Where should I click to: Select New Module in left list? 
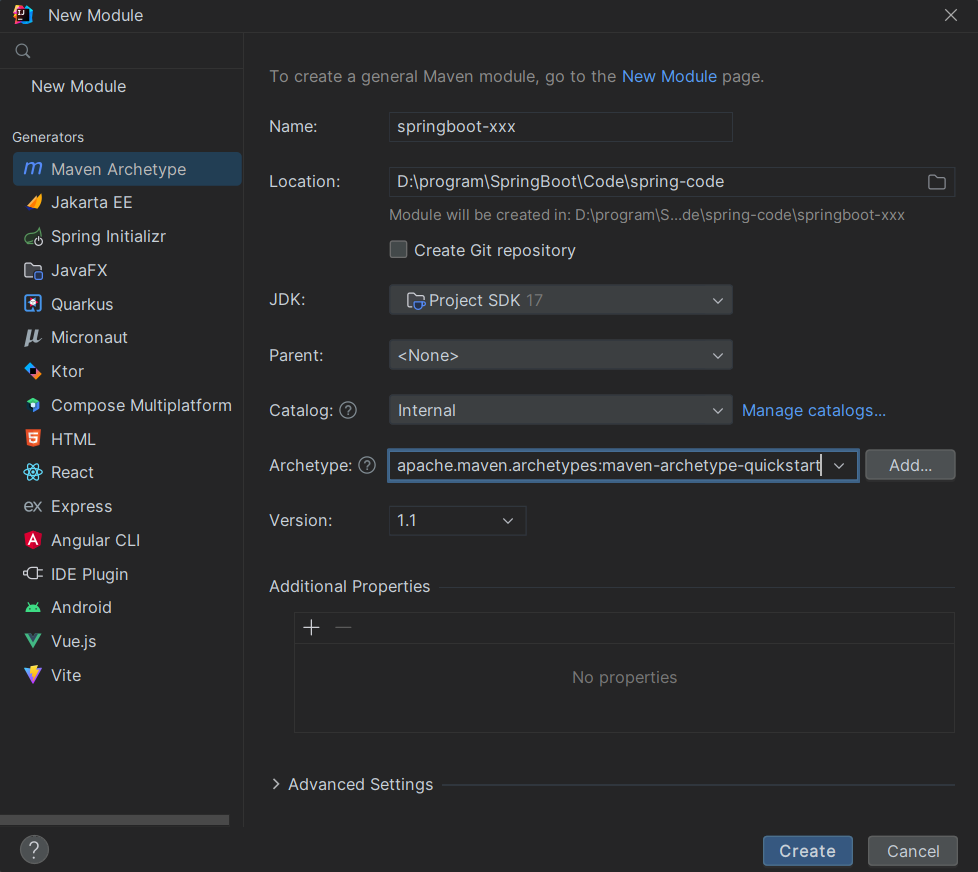click(79, 86)
